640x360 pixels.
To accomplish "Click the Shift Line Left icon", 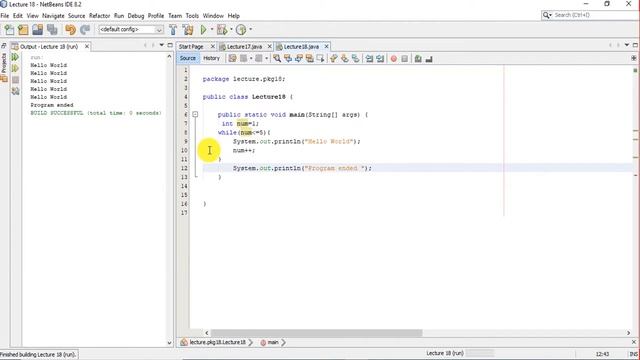I will pos(369,58).
